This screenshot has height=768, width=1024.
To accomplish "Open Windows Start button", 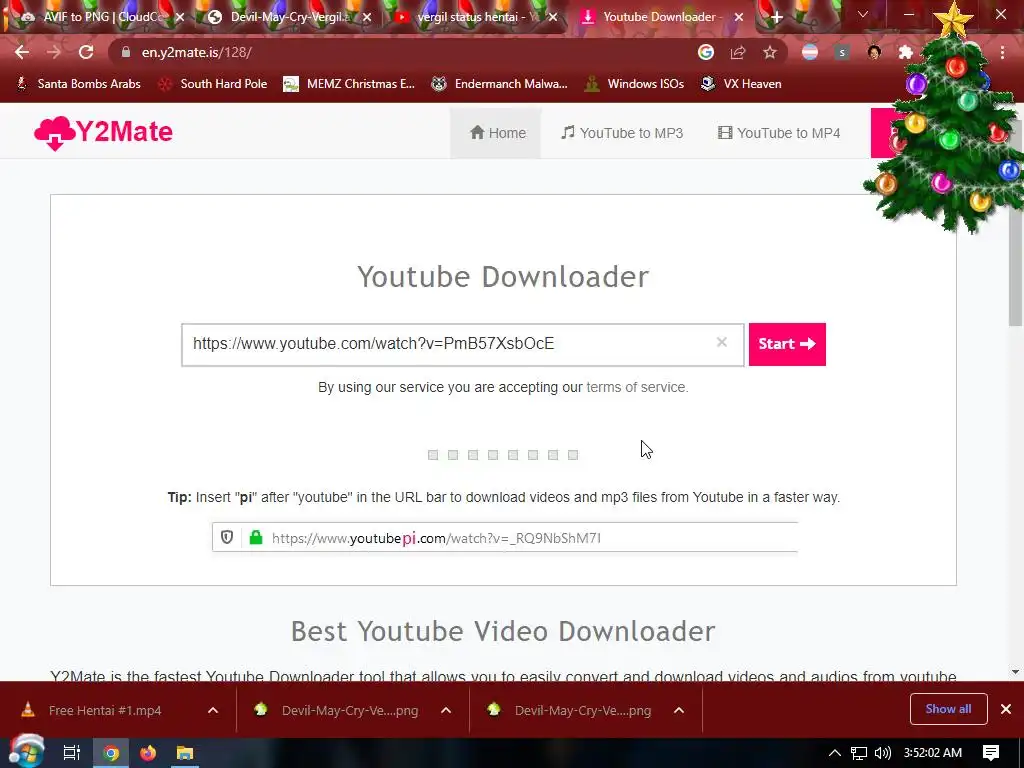I will (25, 753).
